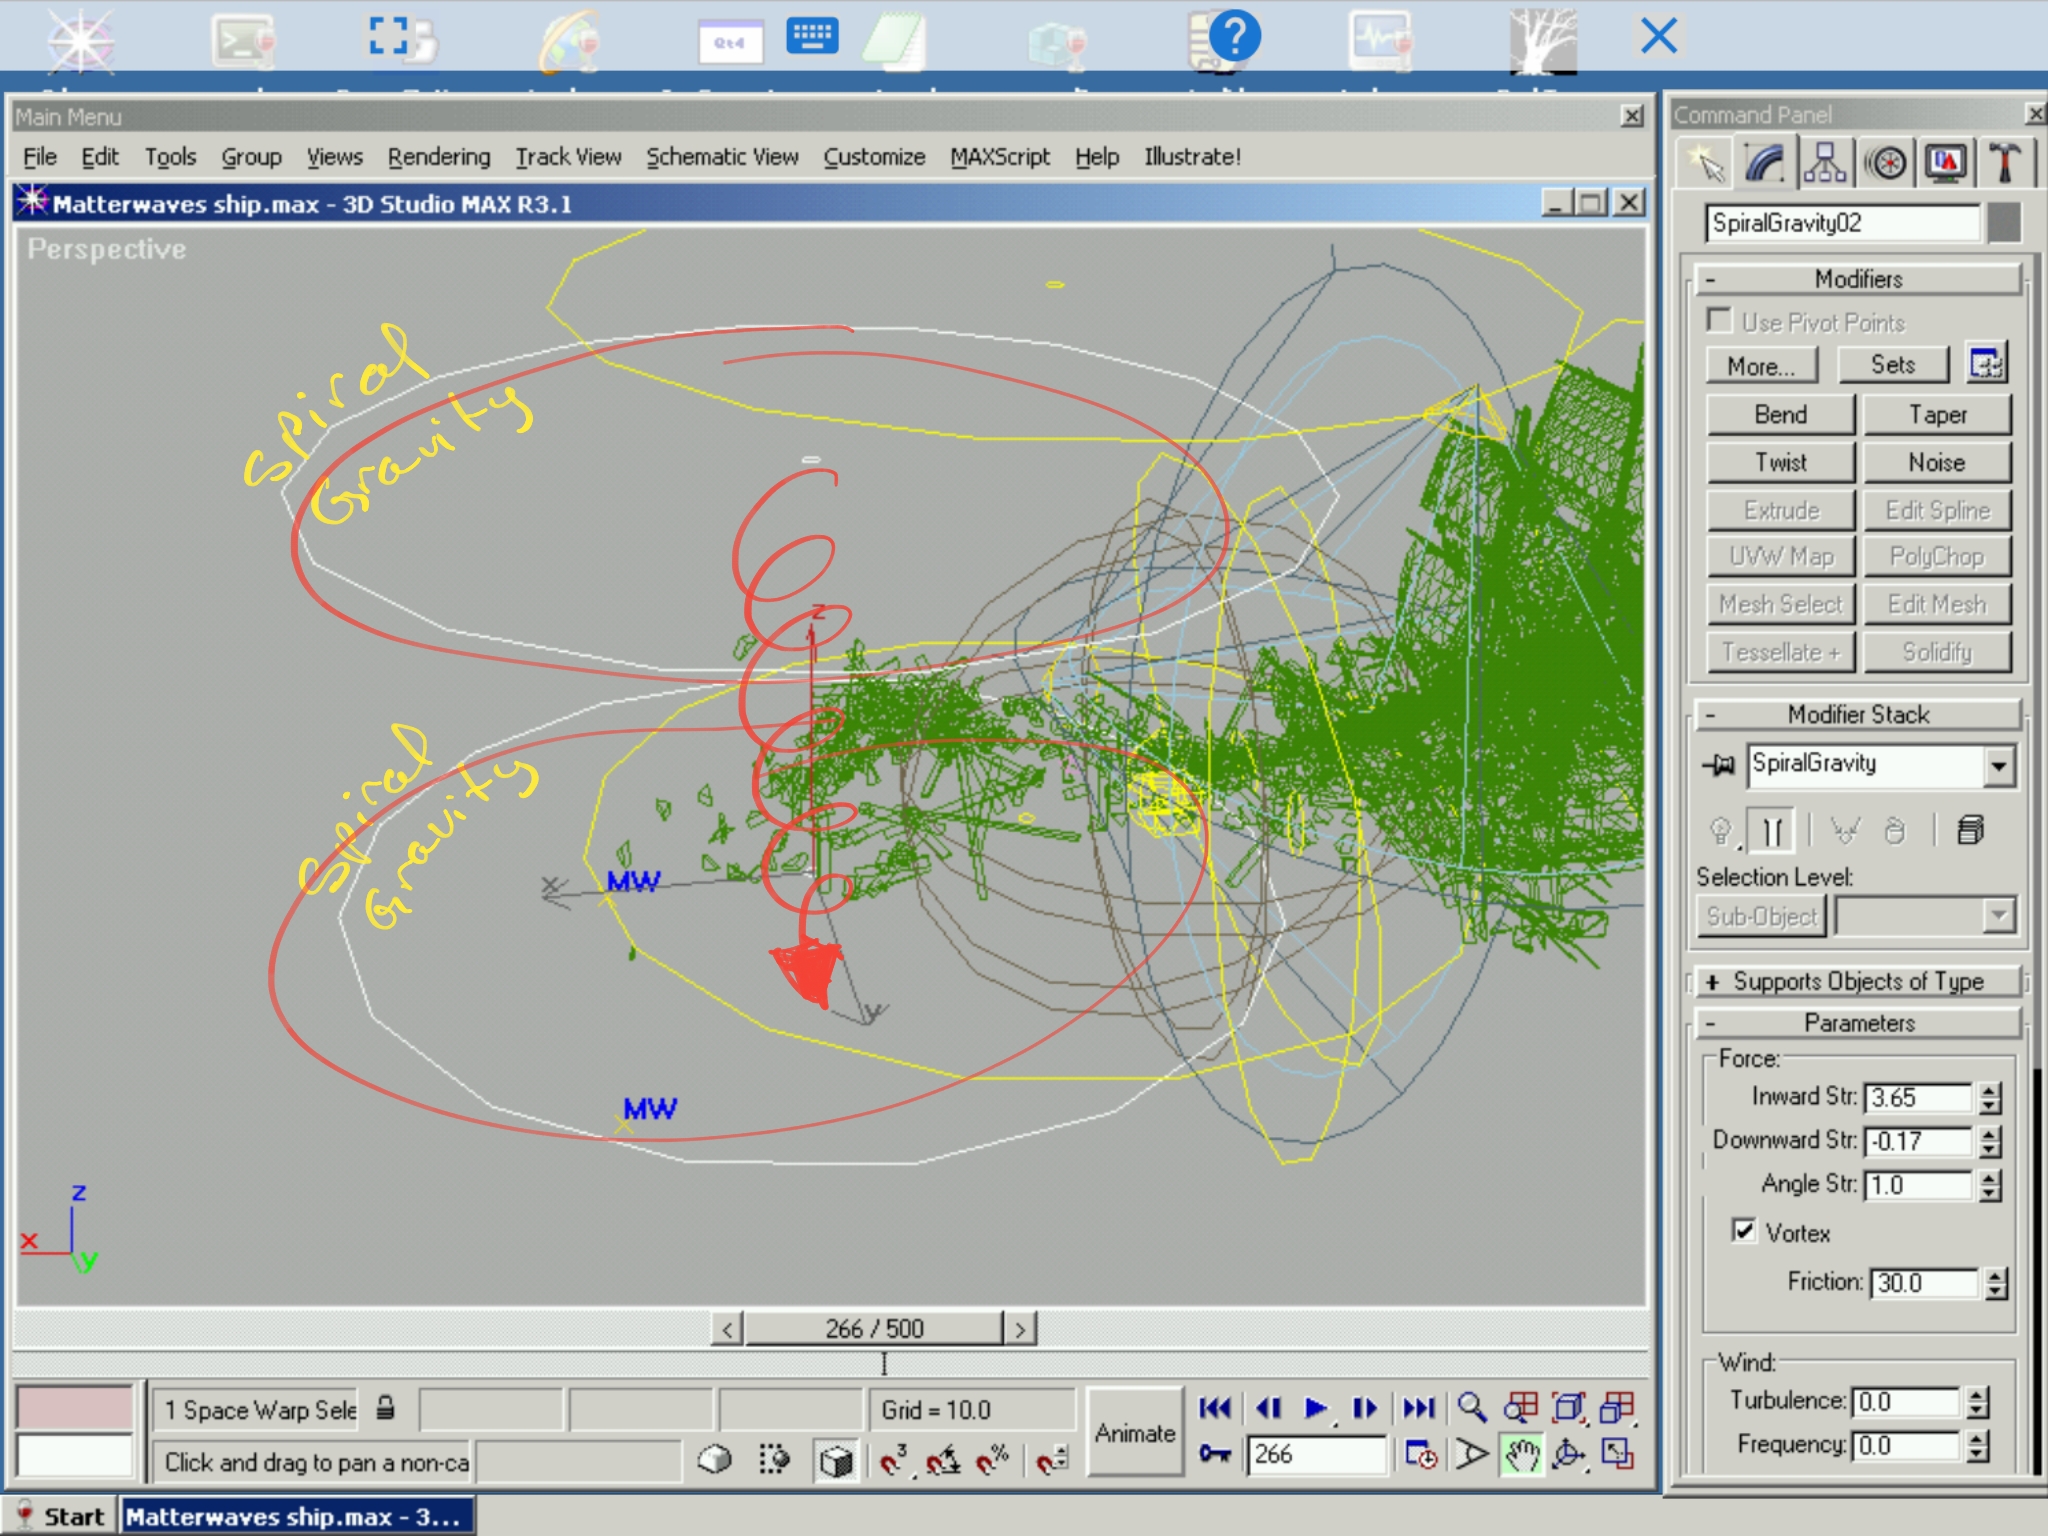This screenshot has height=1536, width=2048.
Task: Open the SpiralGravity modifier stack dropdown
Action: coord(1998,766)
